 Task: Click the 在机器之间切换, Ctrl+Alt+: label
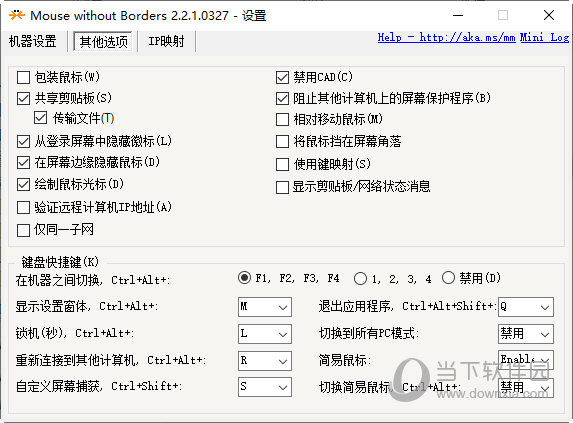(92, 280)
